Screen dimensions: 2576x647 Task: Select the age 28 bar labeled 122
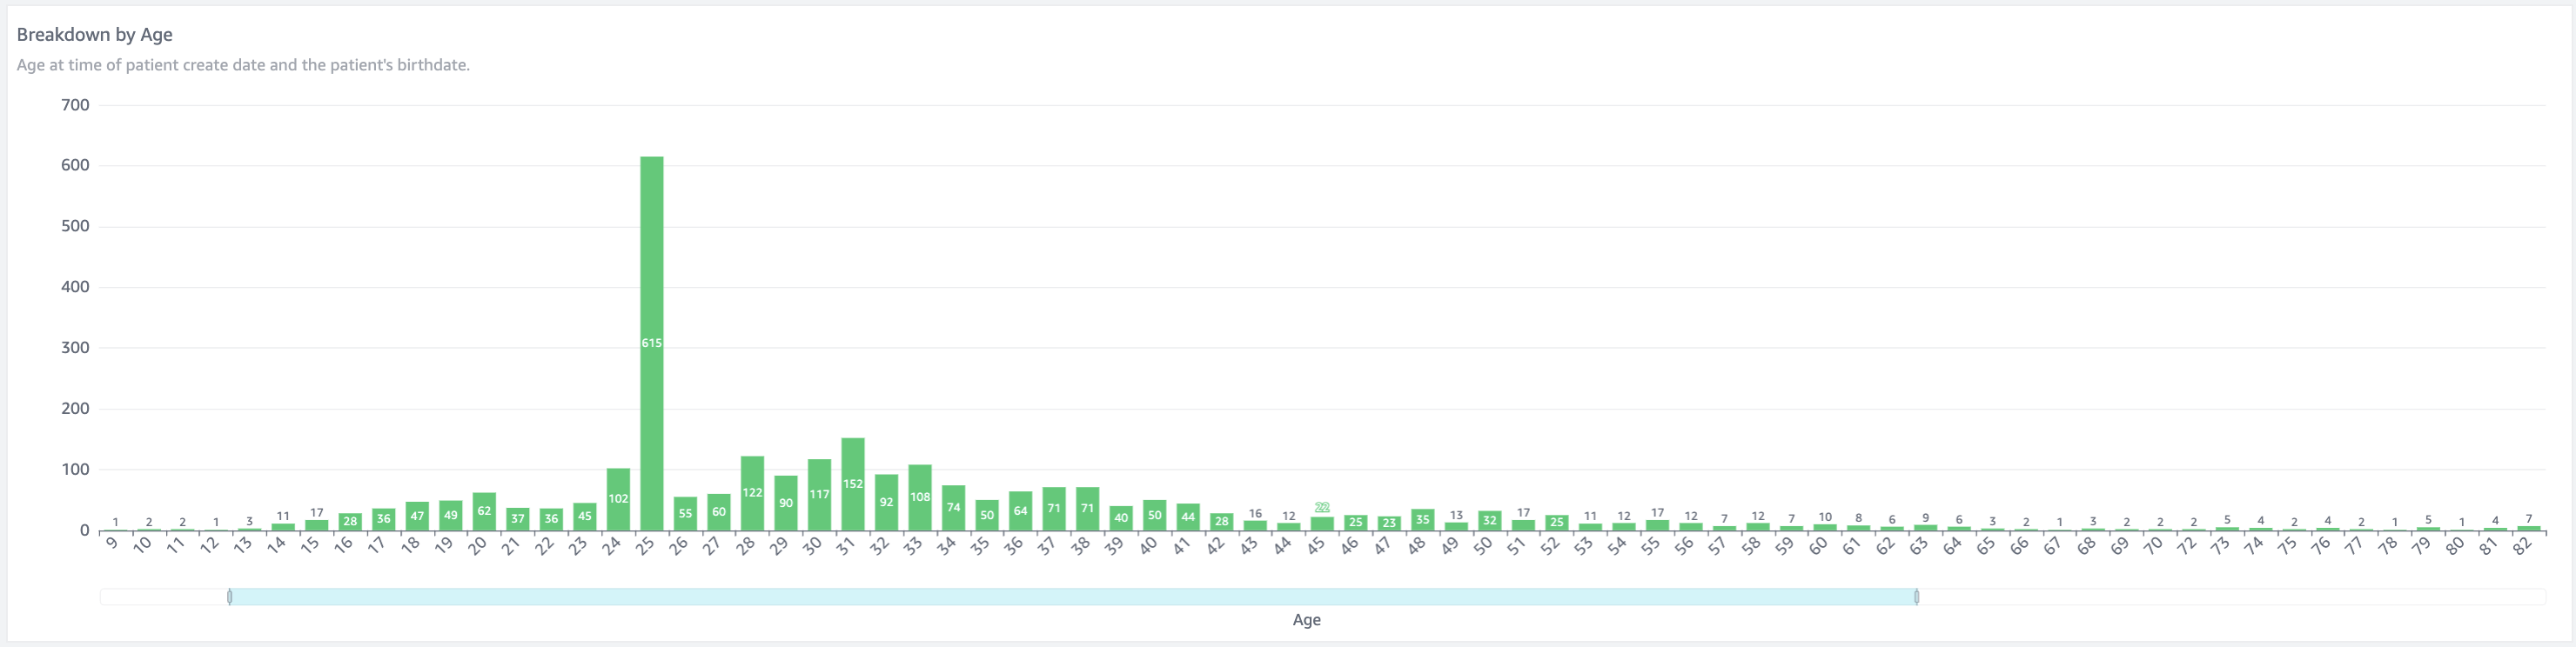(x=752, y=493)
